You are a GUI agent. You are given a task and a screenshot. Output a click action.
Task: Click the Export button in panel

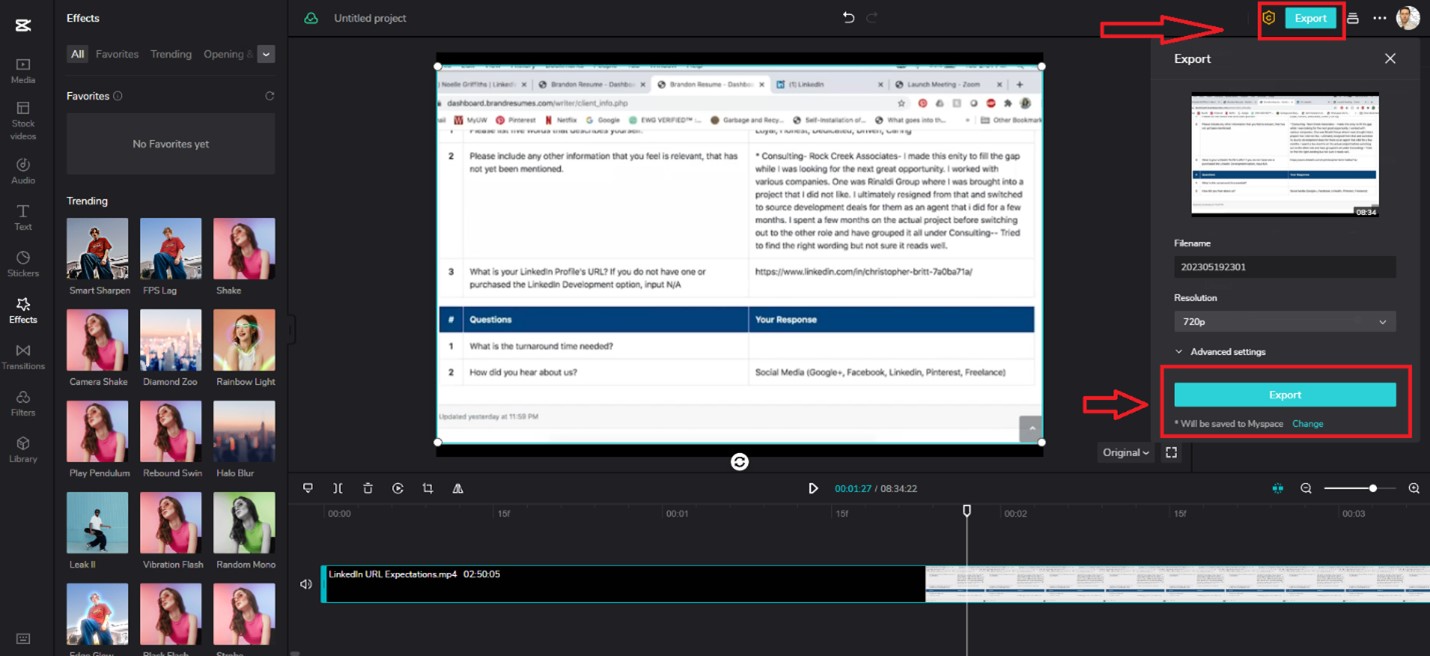pyautogui.click(x=1285, y=394)
